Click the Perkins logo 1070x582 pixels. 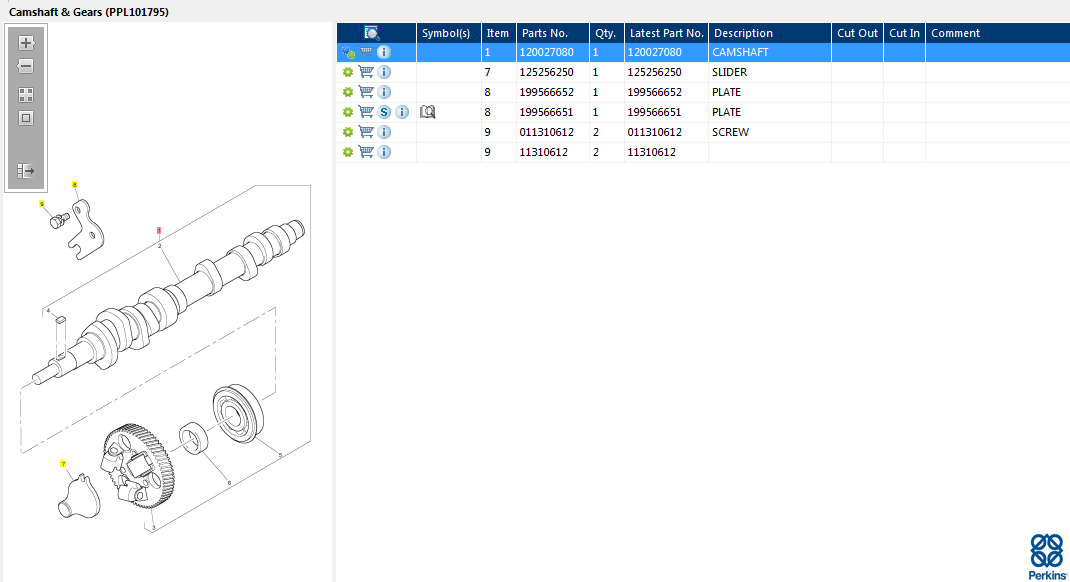(x=1046, y=556)
